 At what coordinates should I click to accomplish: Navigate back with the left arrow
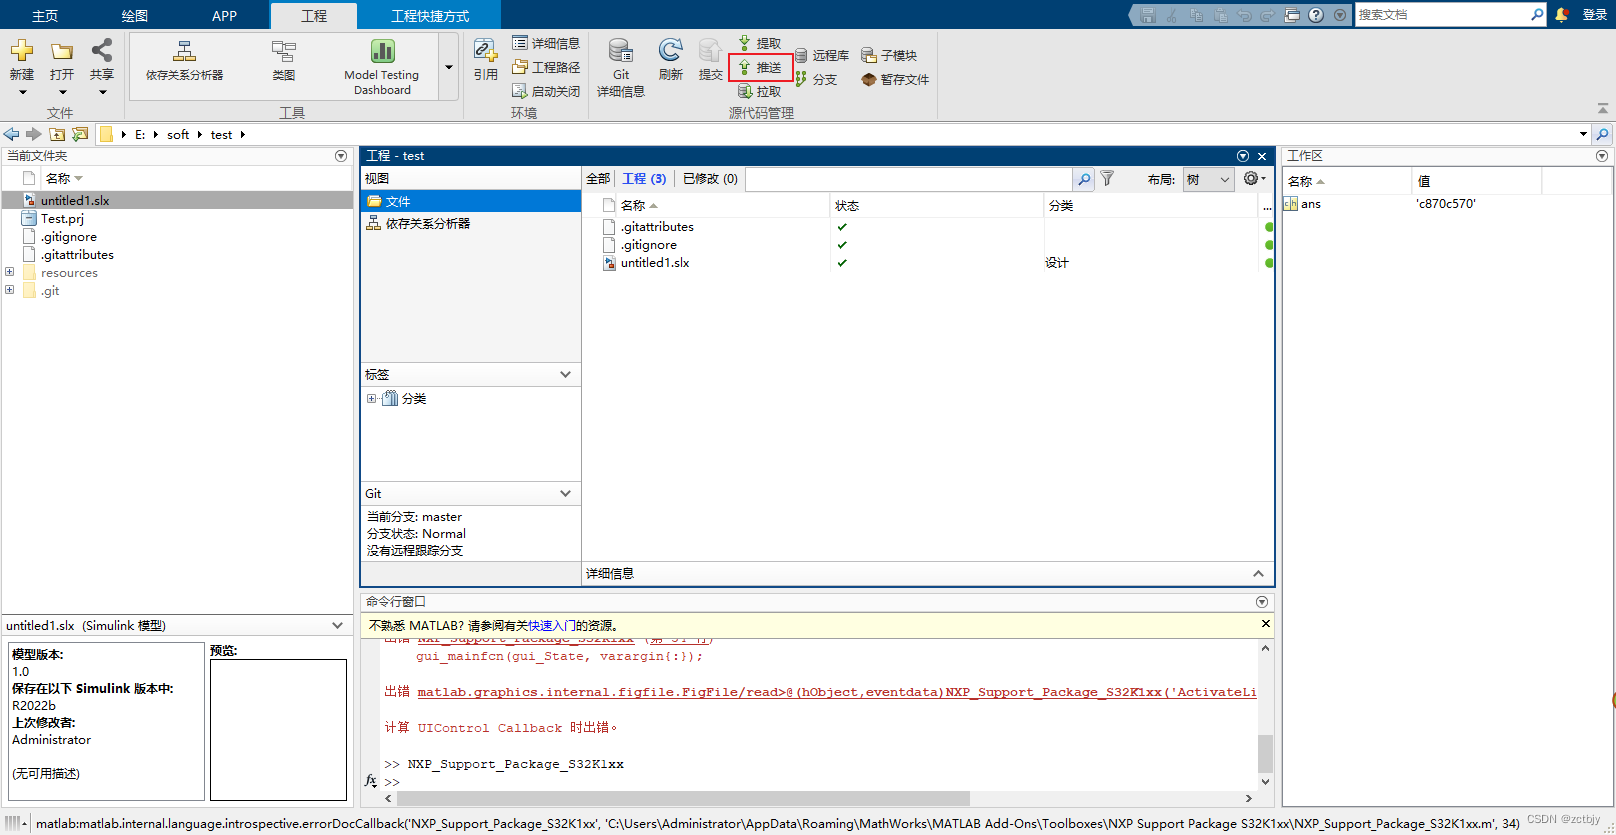pos(12,134)
